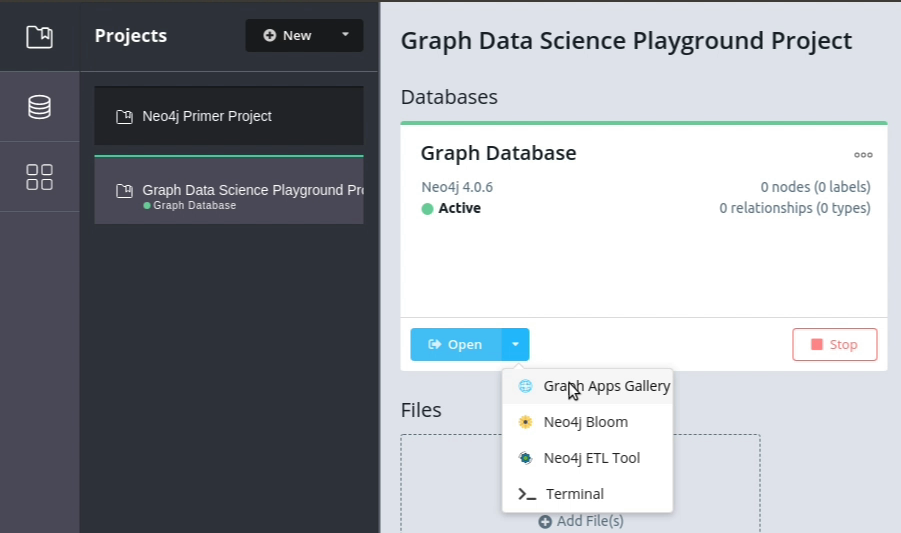Stop the Graph Database

coord(834,345)
